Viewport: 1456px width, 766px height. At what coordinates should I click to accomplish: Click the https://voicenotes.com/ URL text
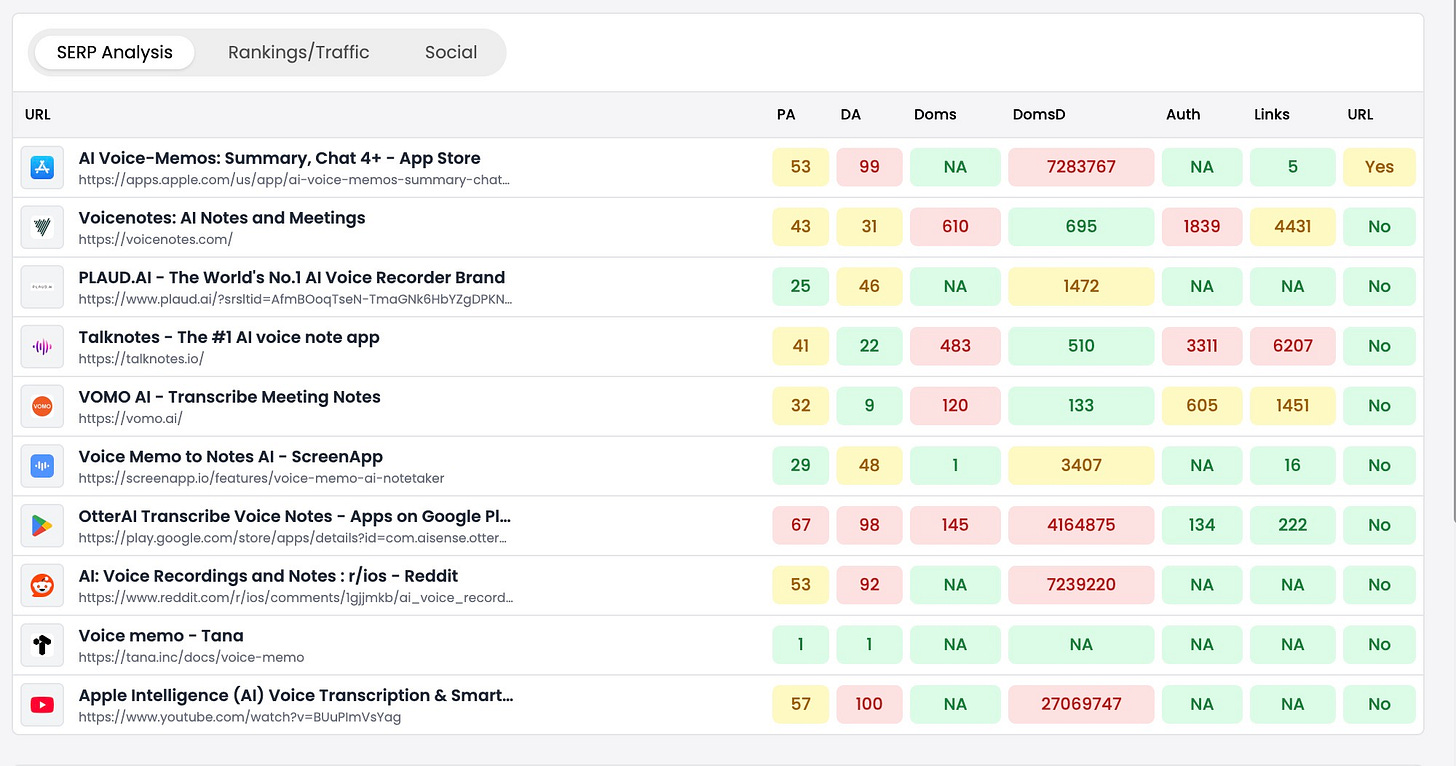(155, 240)
